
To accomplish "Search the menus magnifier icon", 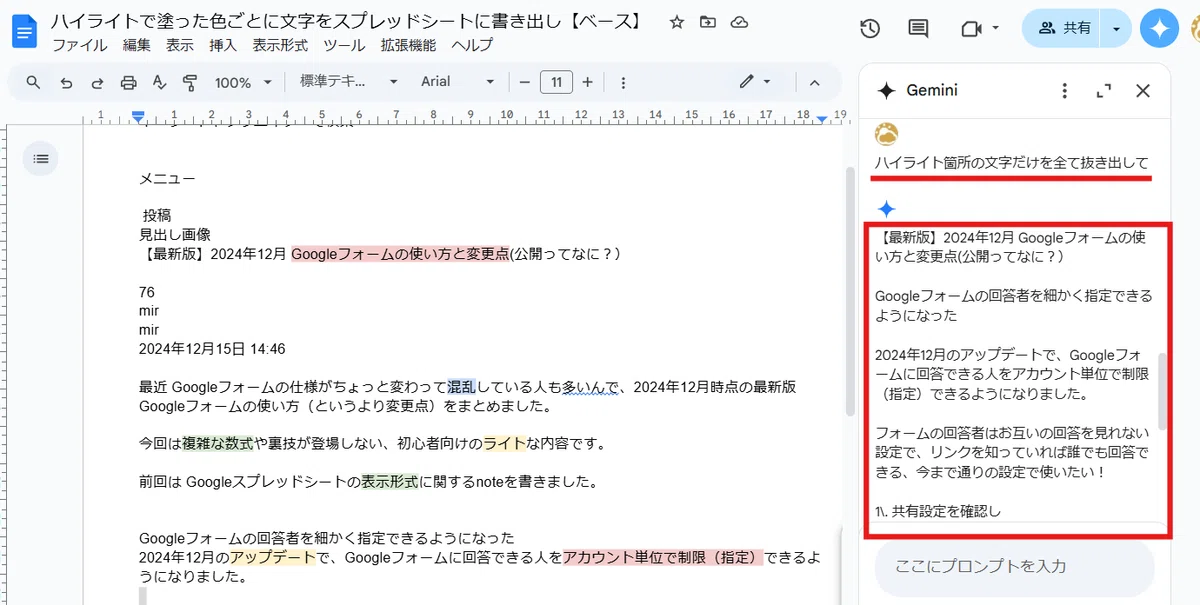I will 34,82.
